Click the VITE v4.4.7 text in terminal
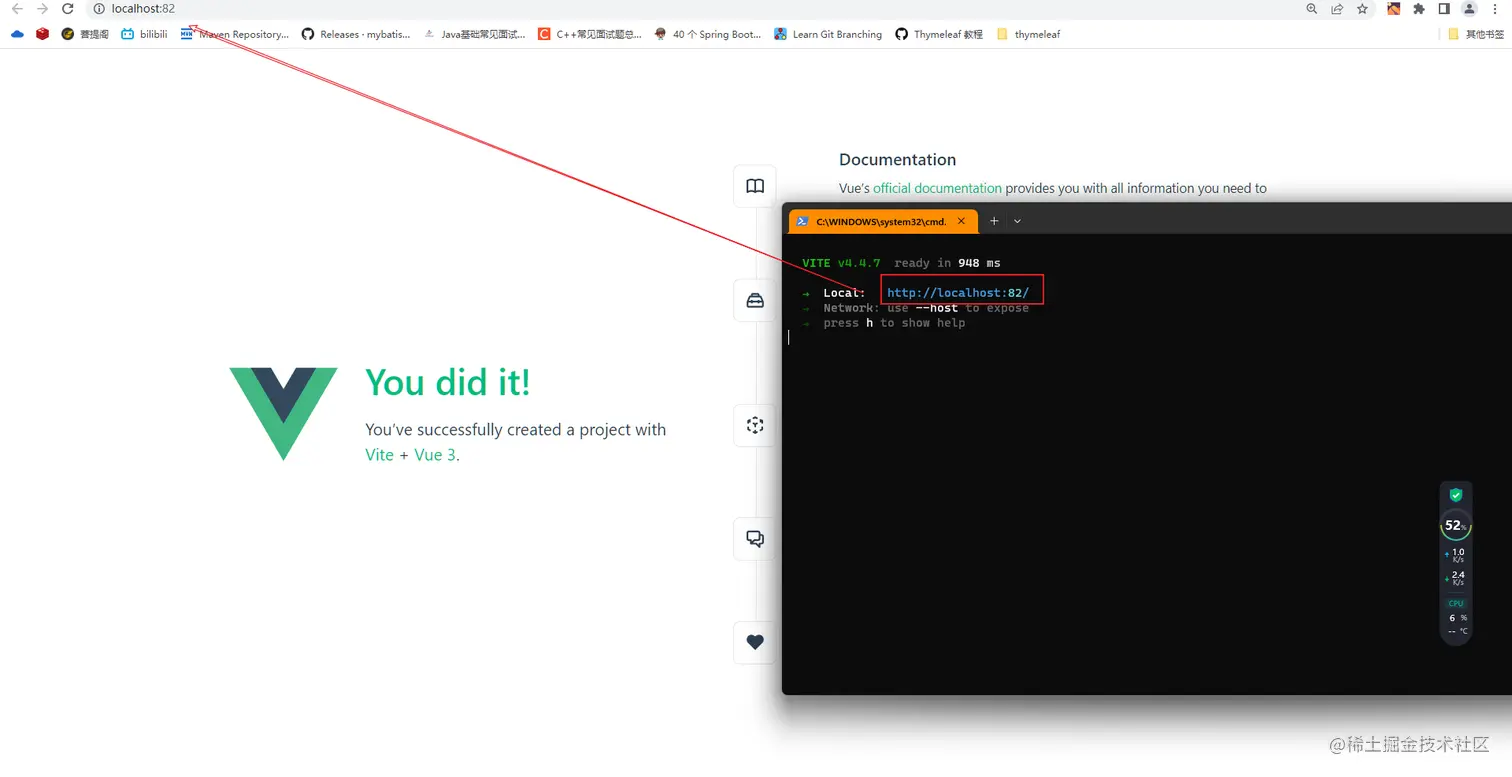This screenshot has height=777, width=1512. [x=841, y=263]
